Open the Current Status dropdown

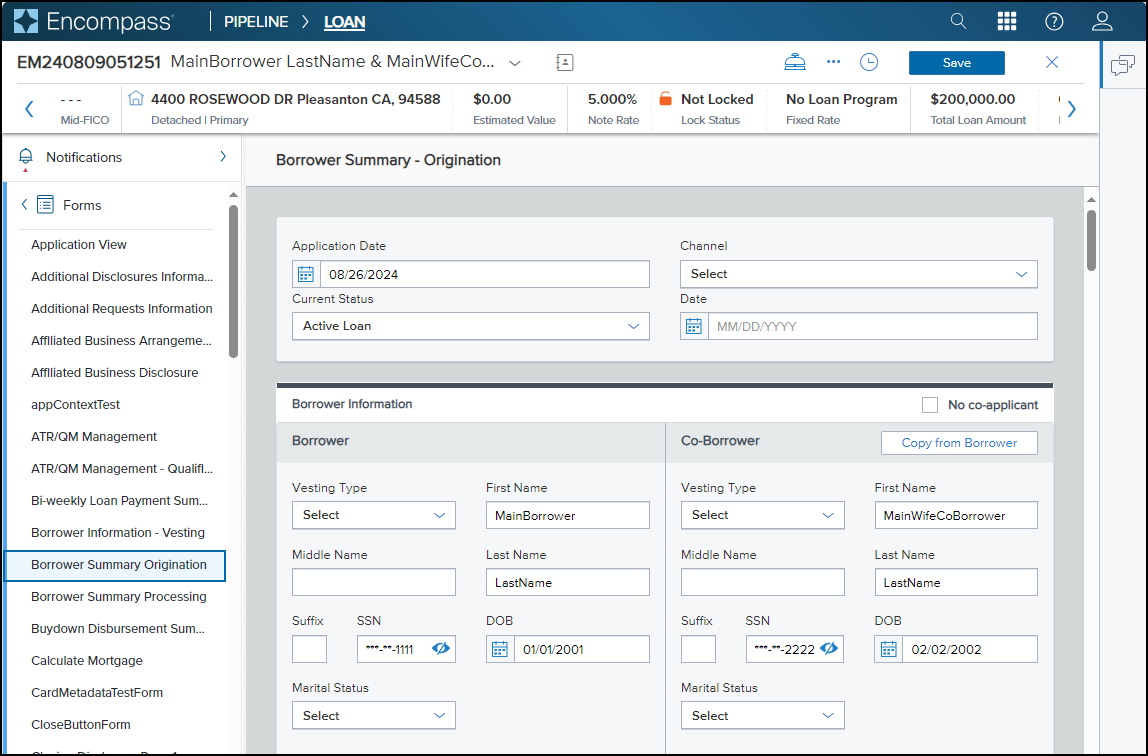coord(471,326)
